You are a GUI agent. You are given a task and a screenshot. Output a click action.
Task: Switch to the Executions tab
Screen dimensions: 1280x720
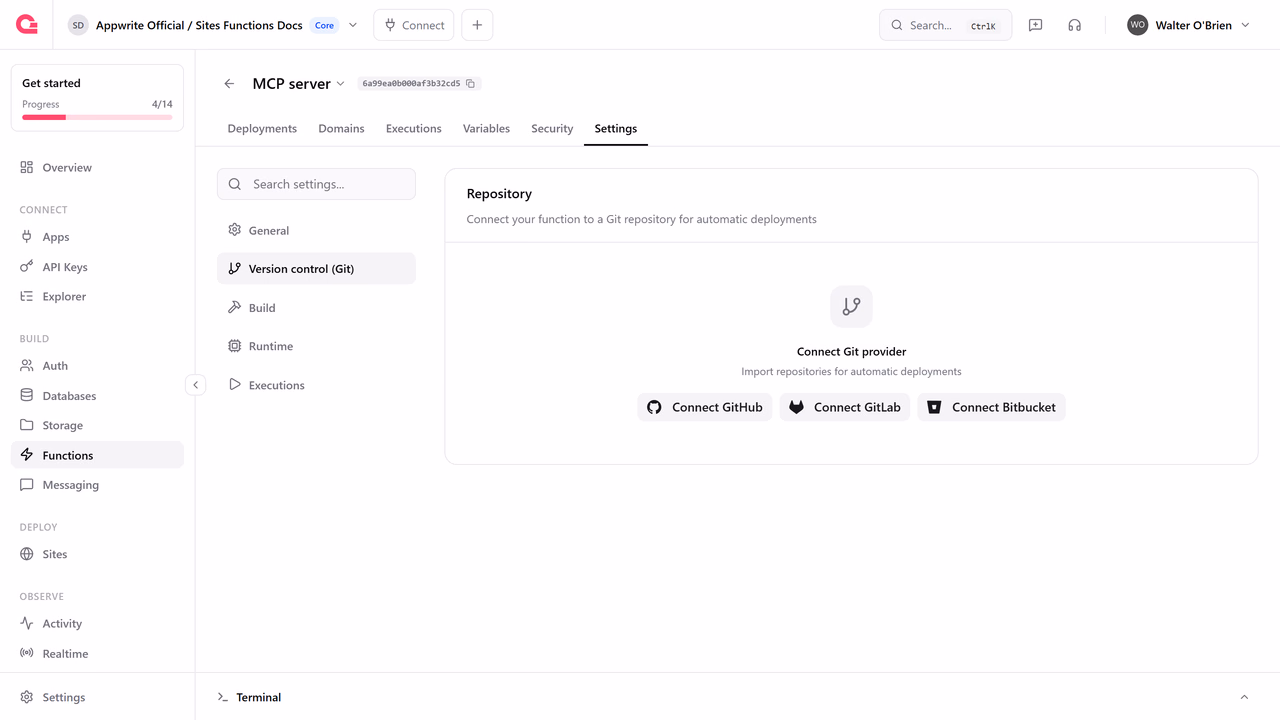tap(414, 129)
